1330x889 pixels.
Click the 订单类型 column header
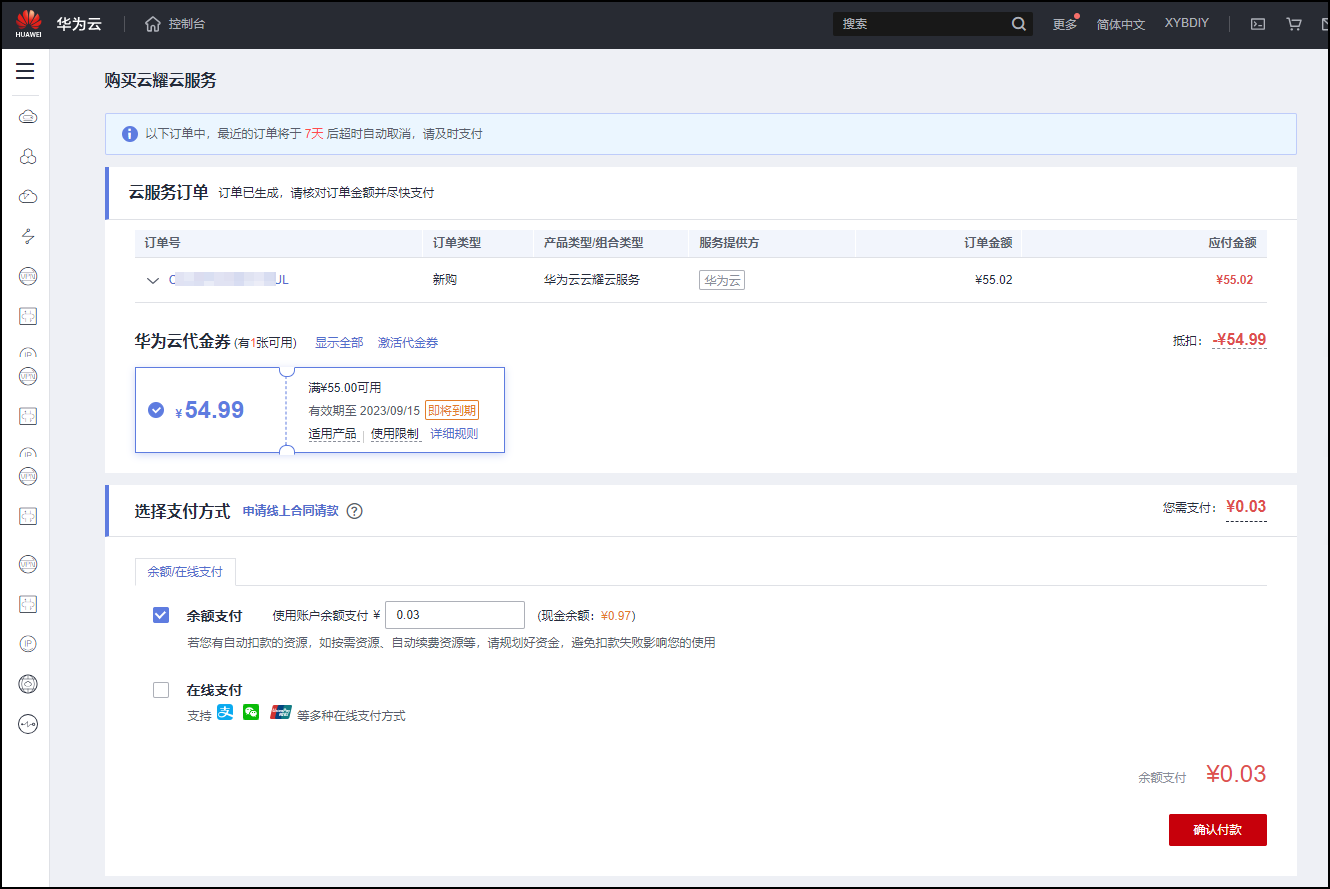tap(457, 243)
